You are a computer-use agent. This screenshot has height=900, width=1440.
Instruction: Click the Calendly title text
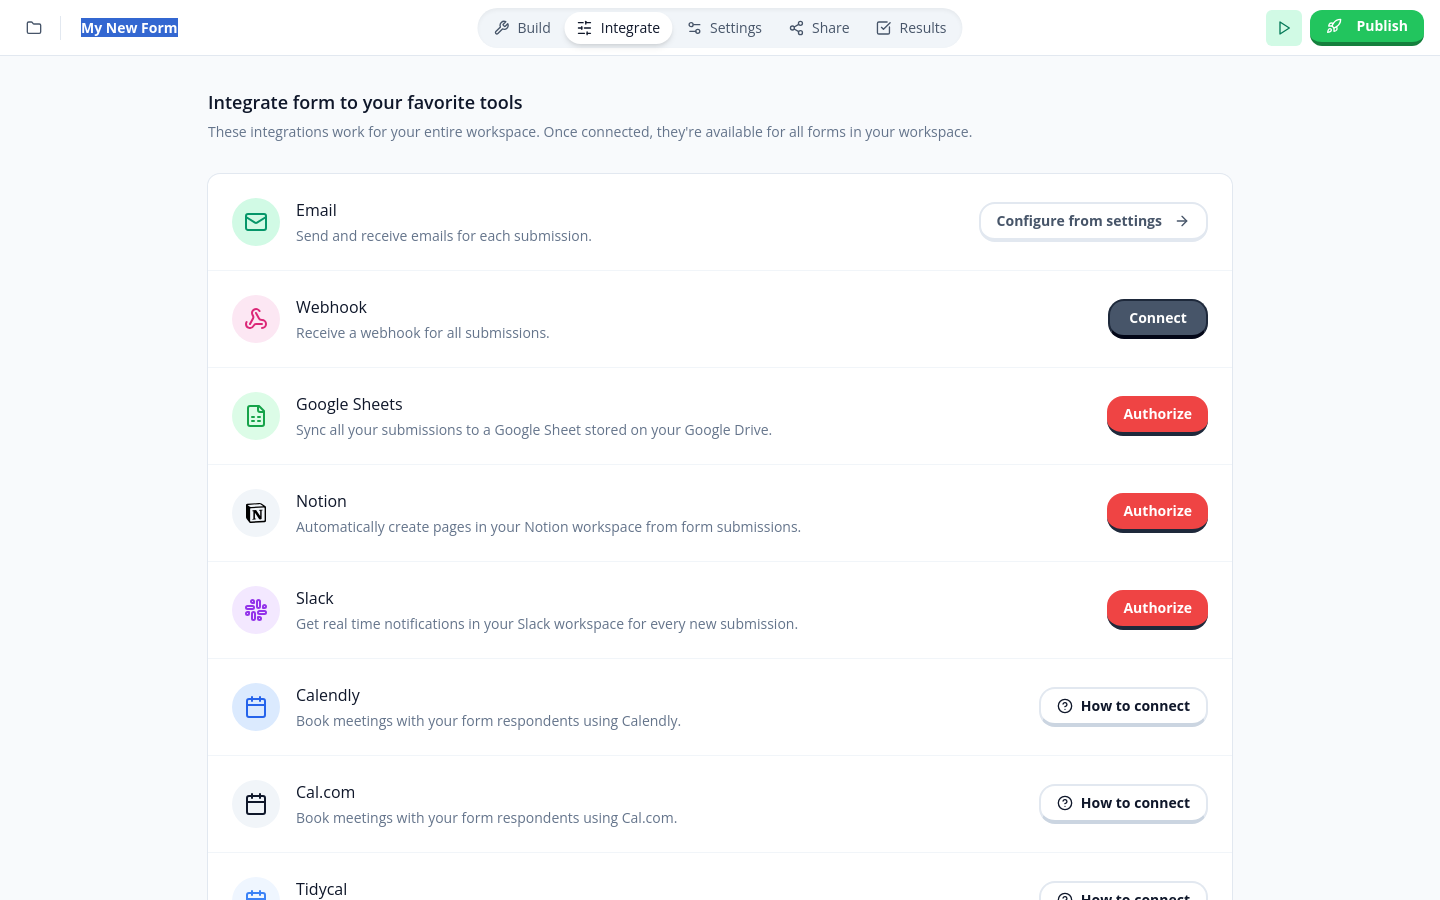tap(328, 695)
